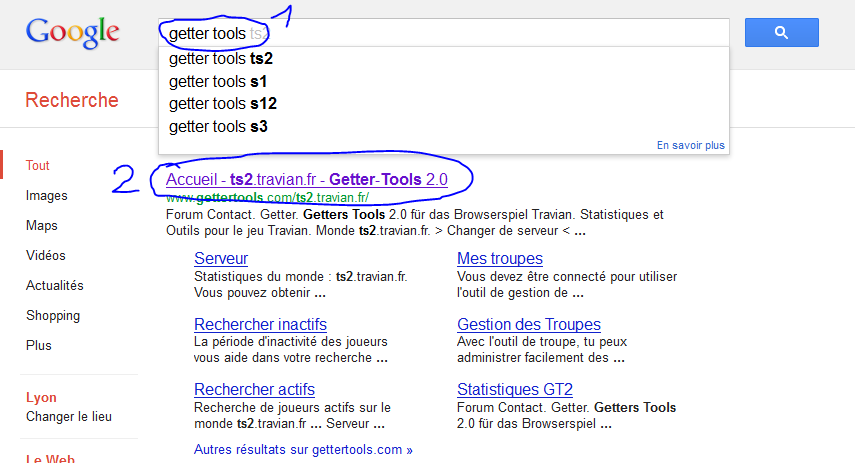Click snippet text 'Forum Contact. Getter.'
The image size is (855, 463).
pyautogui.click(x=232, y=214)
